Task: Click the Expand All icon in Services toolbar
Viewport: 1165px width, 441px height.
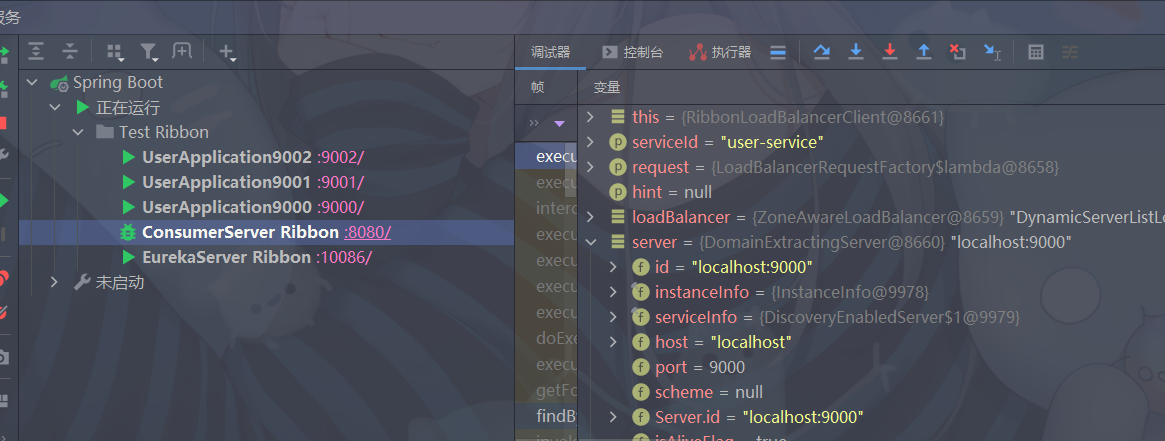Action: click(x=36, y=51)
